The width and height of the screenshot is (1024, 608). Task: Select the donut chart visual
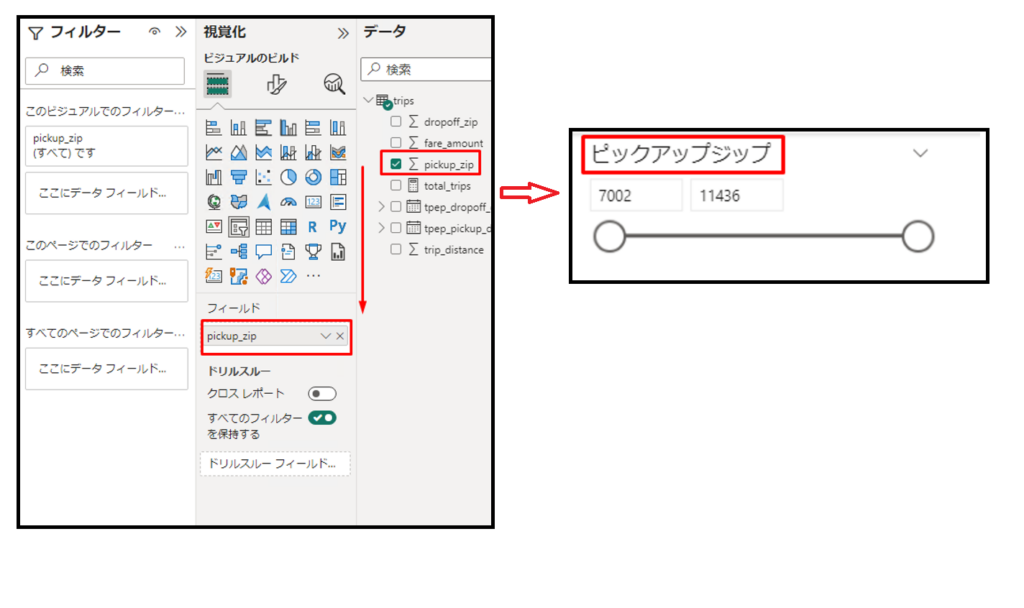(x=313, y=177)
